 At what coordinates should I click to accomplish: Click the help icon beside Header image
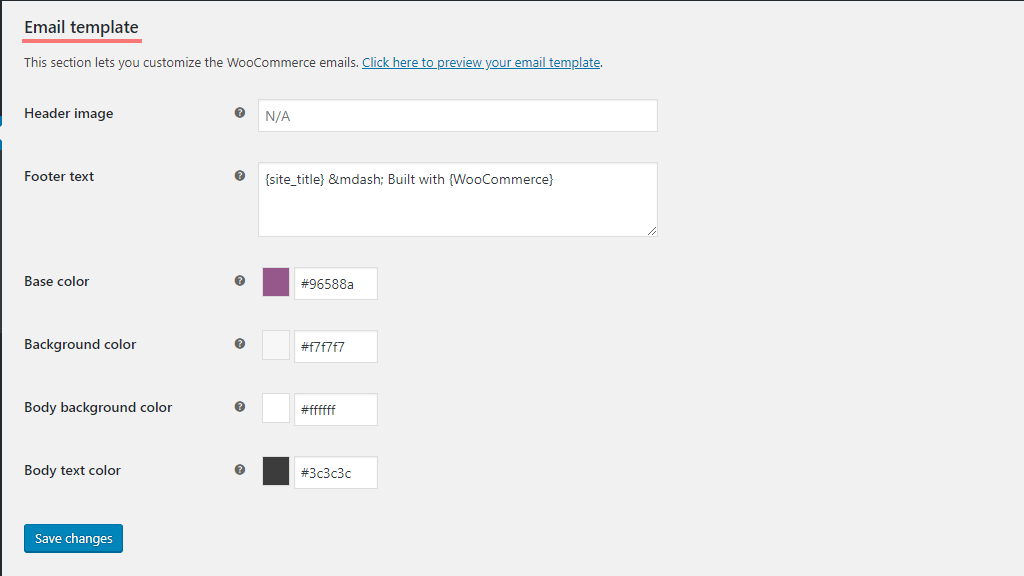coord(240,113)
